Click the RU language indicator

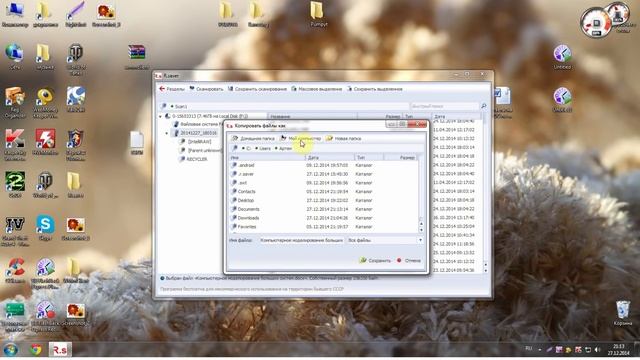click(529, 349)
